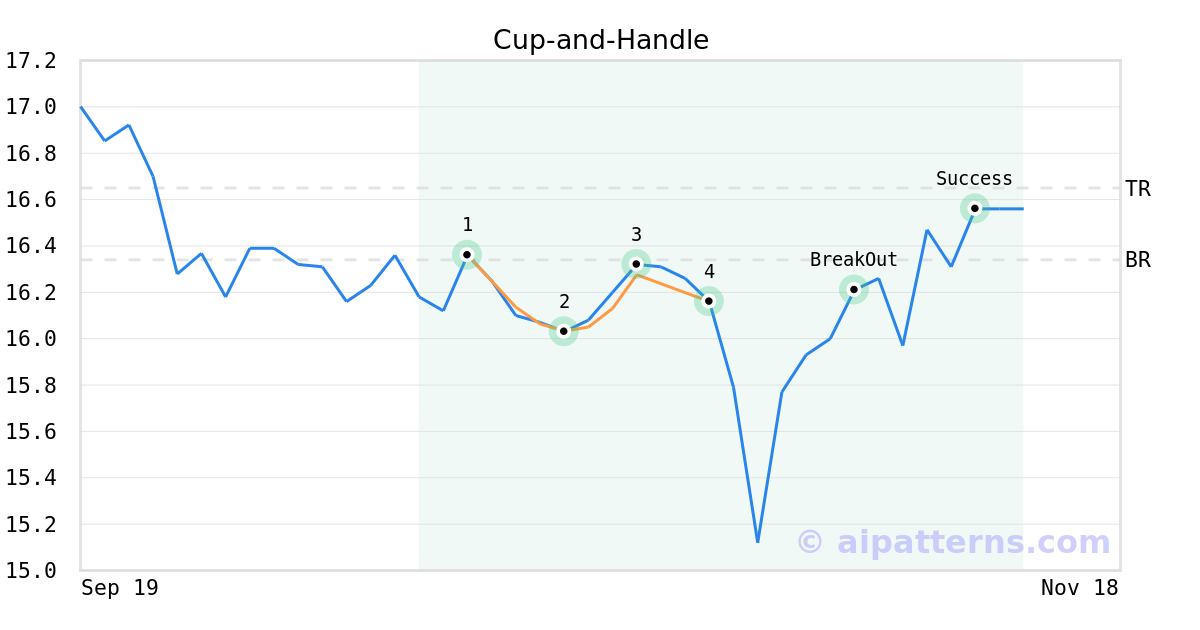Screen dimensions: 1200x630
Task: Click the Cup-and-Handle chart title
Action: (600, 40)
